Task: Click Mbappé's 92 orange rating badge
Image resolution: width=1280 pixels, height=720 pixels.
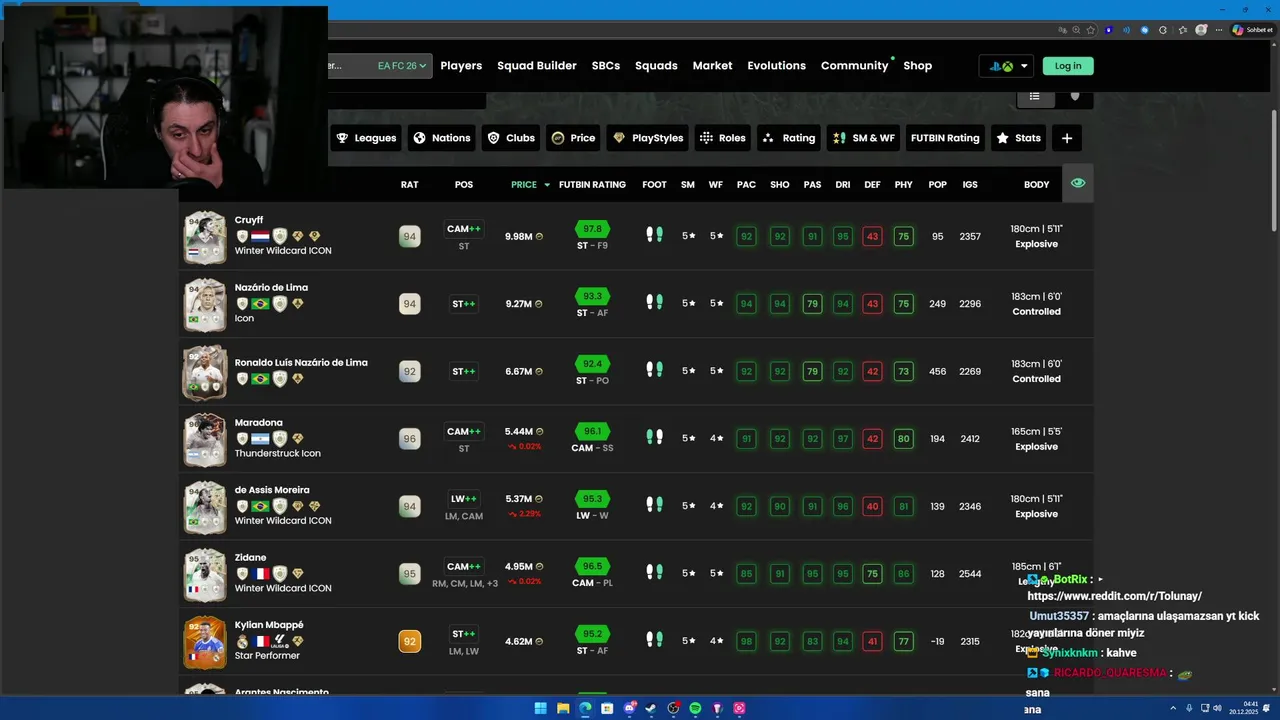Action: point(409,641)
